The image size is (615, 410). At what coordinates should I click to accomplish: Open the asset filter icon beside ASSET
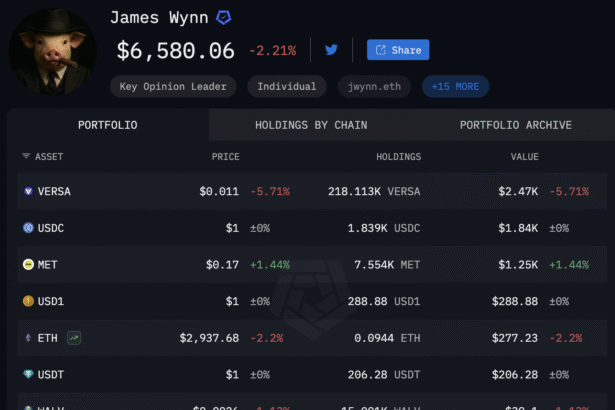pos(26,157)
